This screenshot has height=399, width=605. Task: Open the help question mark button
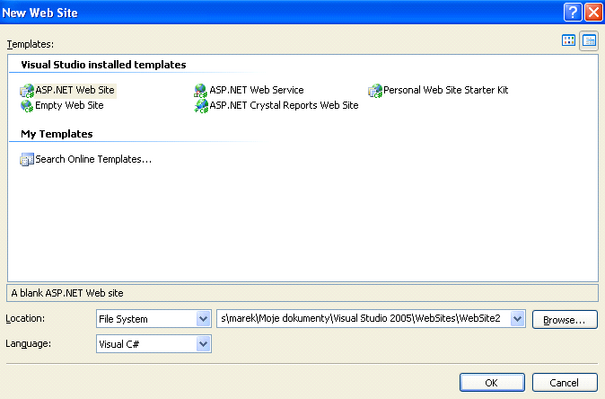[573, 12]
